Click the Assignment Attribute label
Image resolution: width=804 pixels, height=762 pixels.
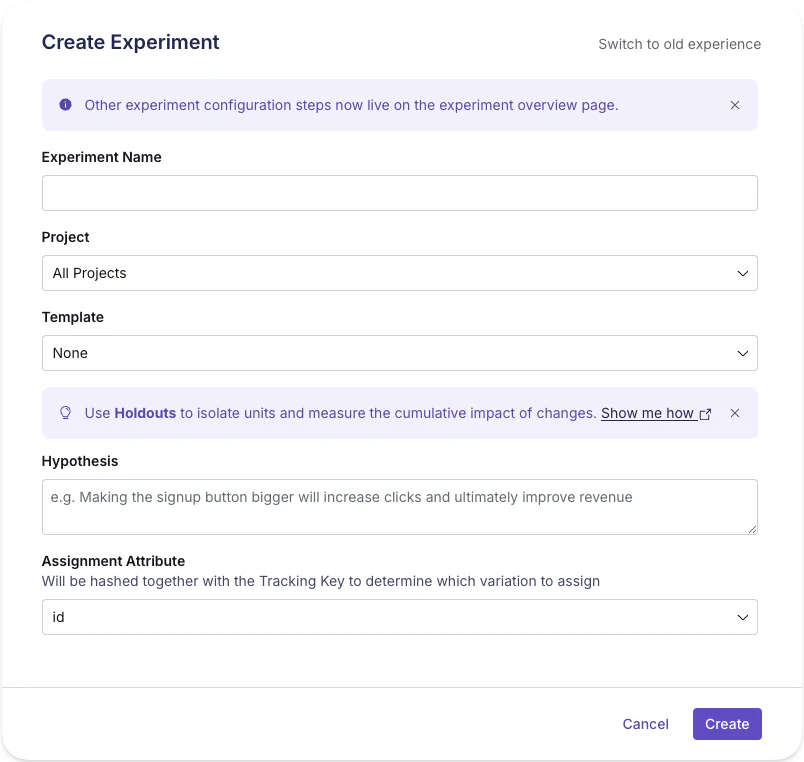pyautogui.click(x=113, y=562)
